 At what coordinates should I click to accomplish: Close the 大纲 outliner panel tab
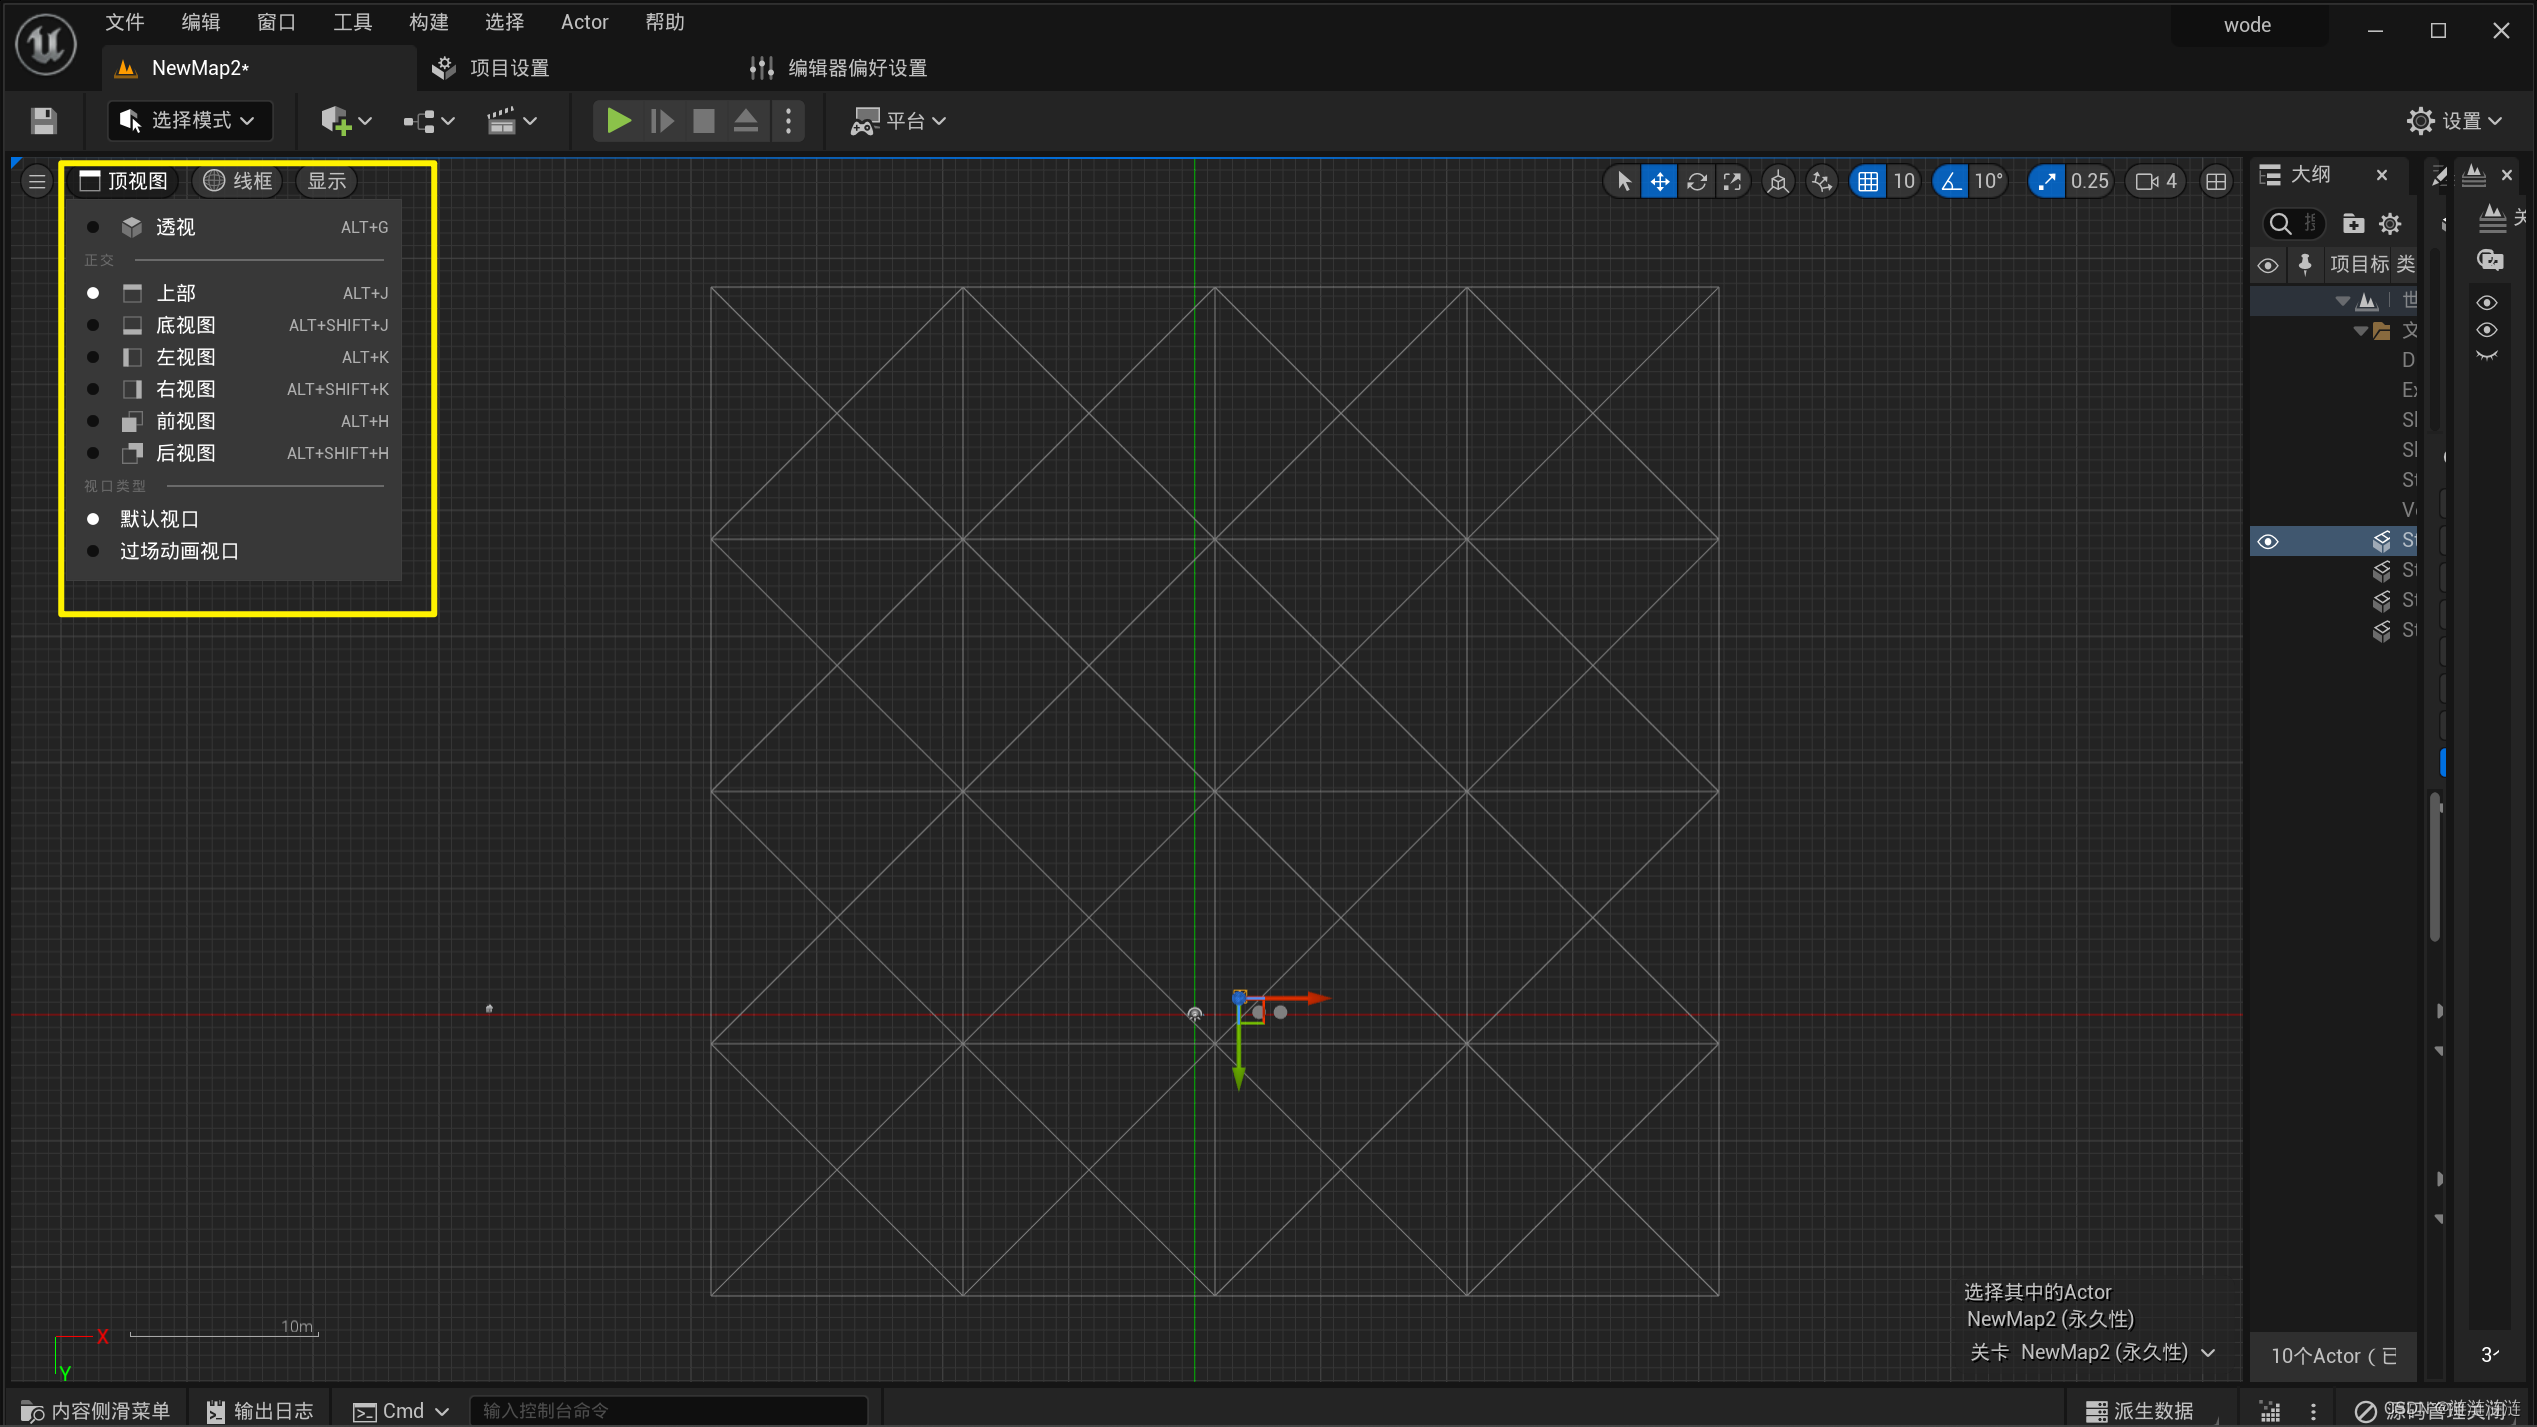pyautogui.click(x=2382, y=175)
